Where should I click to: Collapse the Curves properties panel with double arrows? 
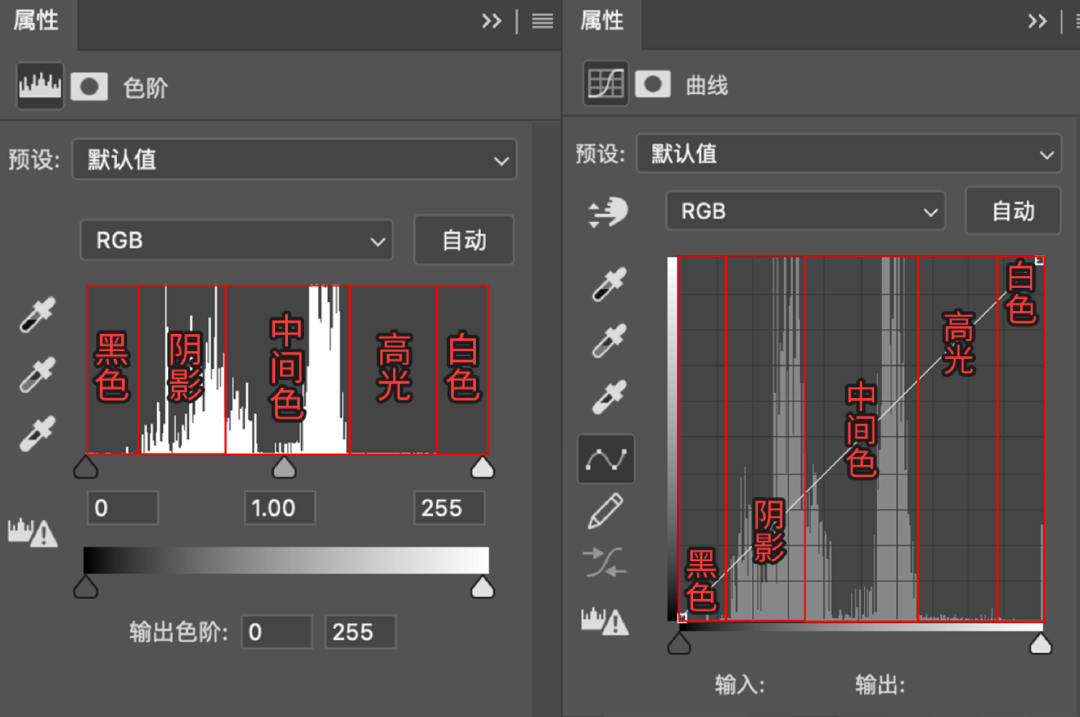pyautogui.click(x=1037, y=21)
